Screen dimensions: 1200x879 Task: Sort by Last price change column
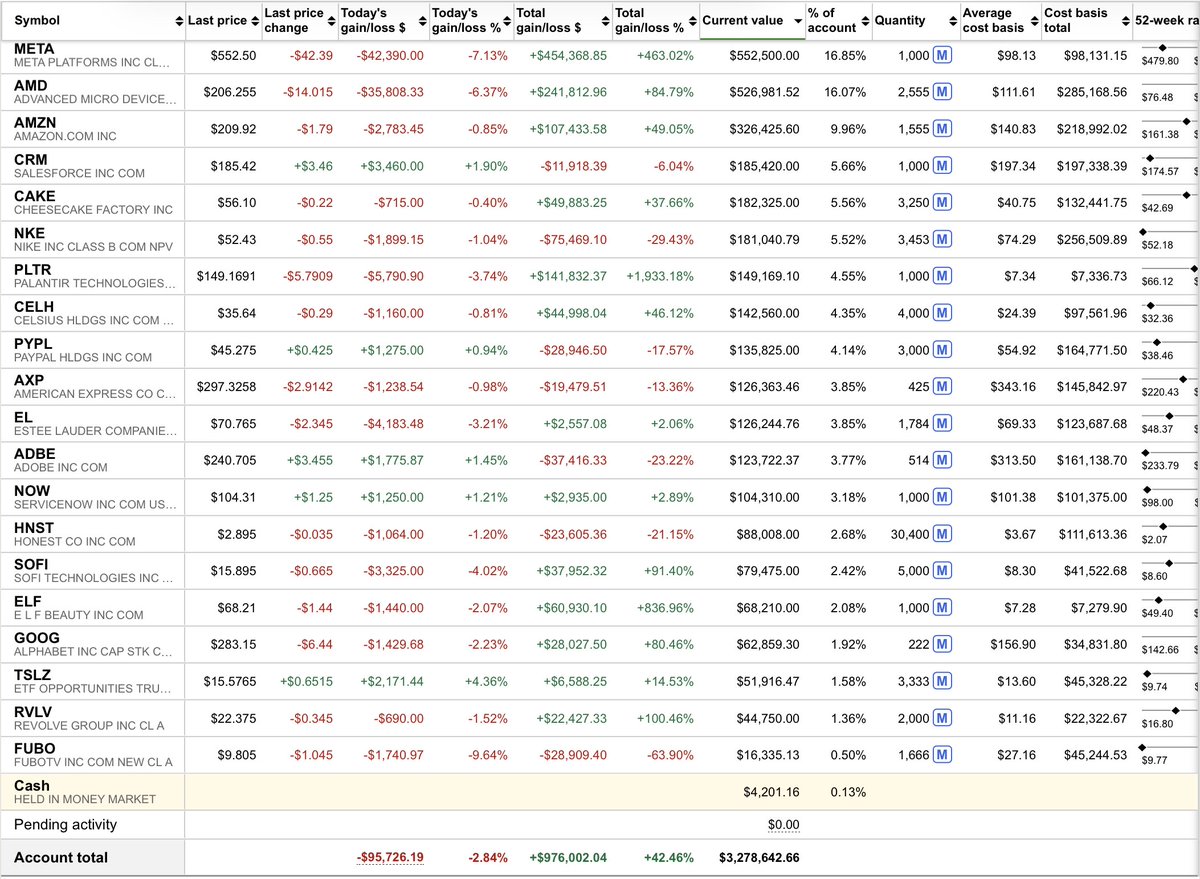(x=299, y=21)
